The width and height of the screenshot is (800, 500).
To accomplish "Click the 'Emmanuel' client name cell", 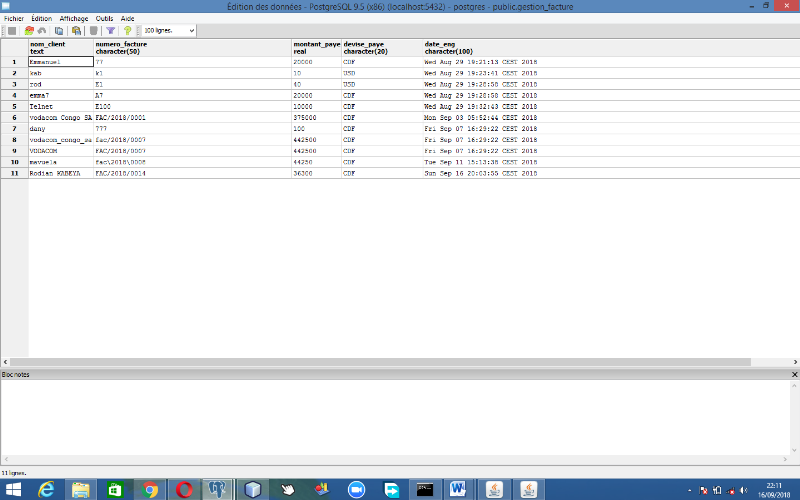I will pyautogui.click(x=61, y=62).
